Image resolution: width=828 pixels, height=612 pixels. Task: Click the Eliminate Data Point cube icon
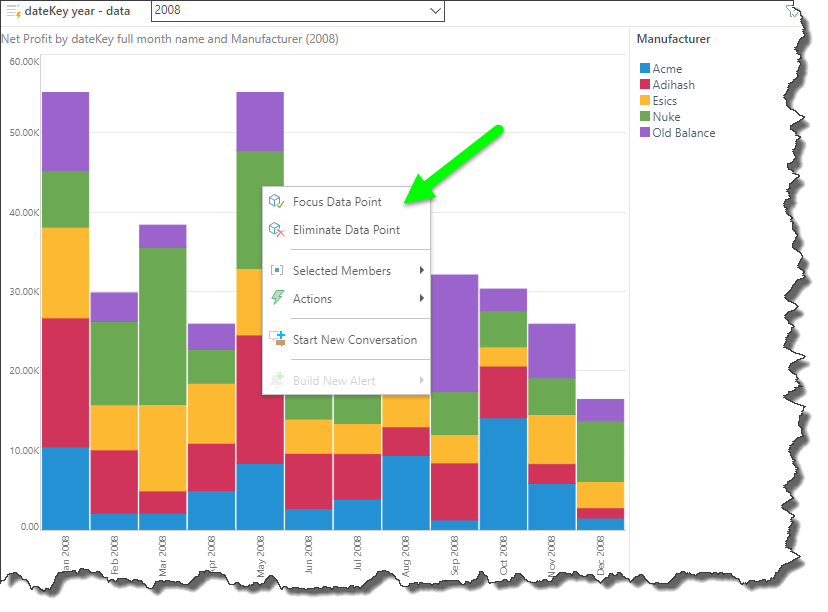277,230
